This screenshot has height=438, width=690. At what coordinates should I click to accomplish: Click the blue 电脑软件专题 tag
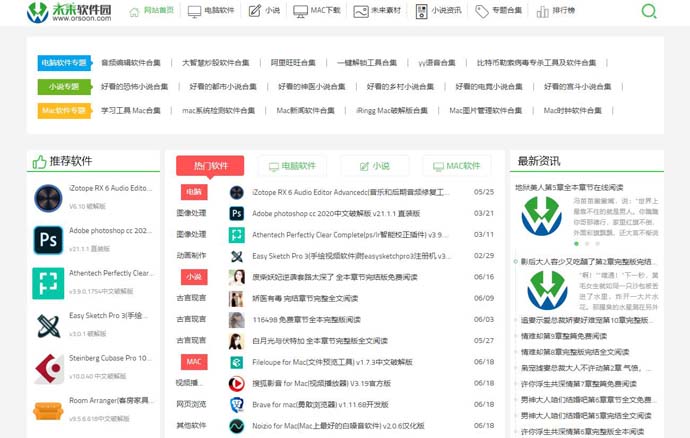(x=64, y=63)
